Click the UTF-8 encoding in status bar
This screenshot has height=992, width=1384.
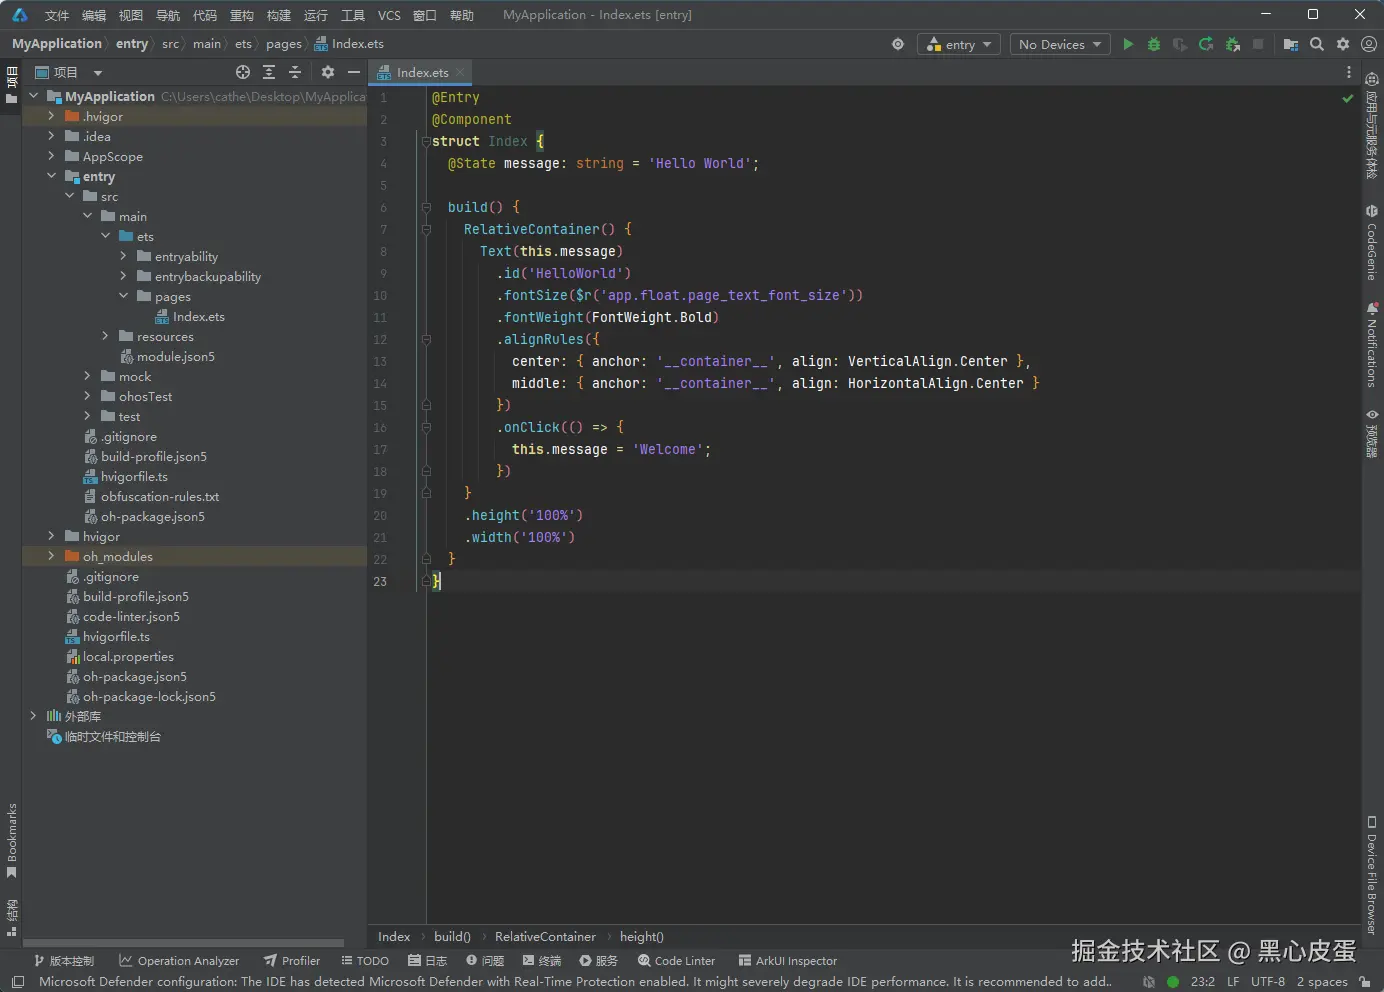click(1267, 982)
